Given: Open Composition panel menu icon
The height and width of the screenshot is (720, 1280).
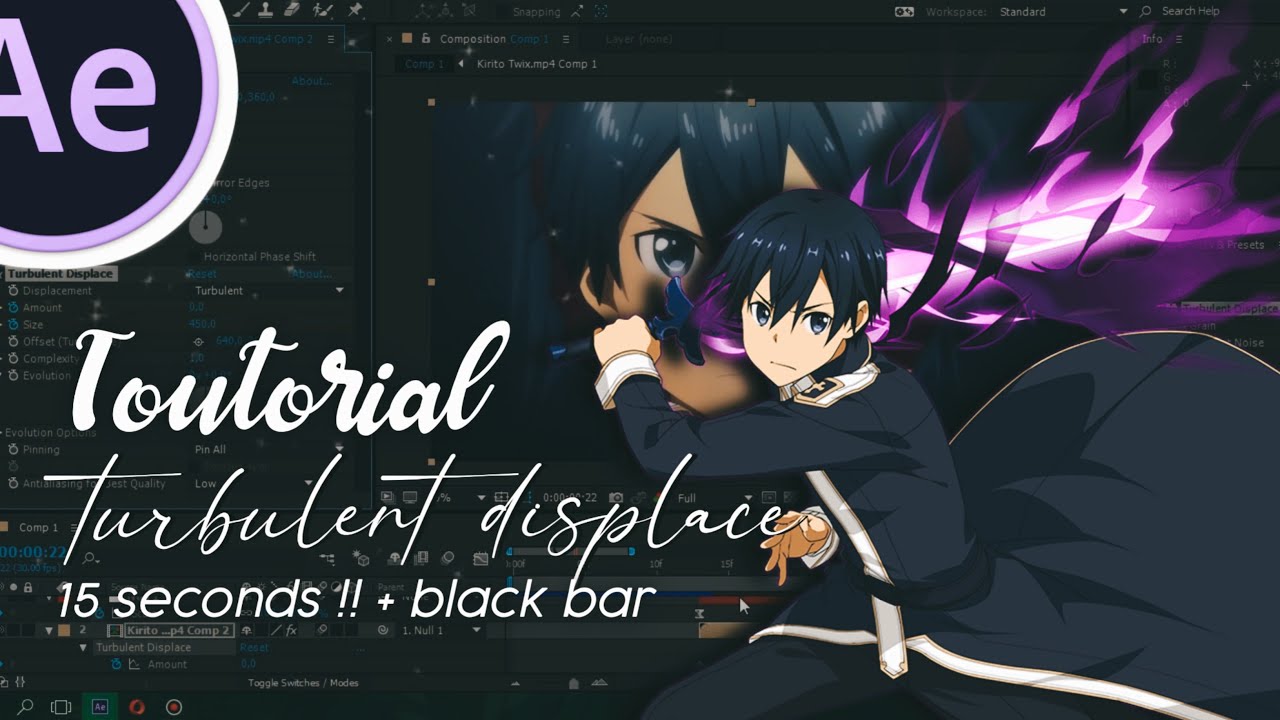Looking at the screenshot, I should click(x=565, y=39).
